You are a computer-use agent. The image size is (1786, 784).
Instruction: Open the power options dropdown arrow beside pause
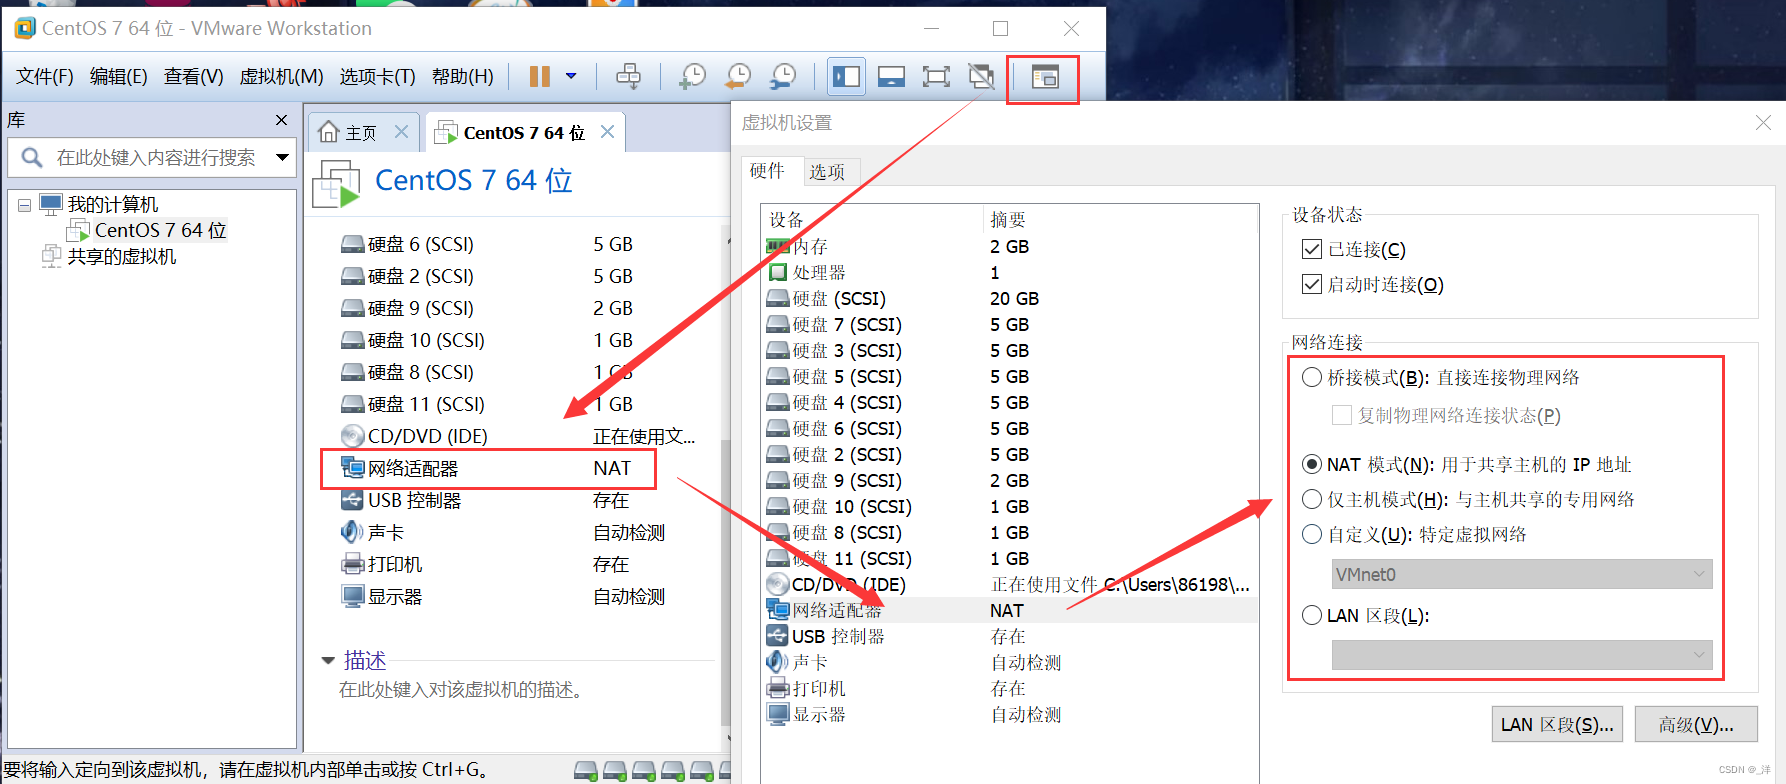tap(571, 76)
